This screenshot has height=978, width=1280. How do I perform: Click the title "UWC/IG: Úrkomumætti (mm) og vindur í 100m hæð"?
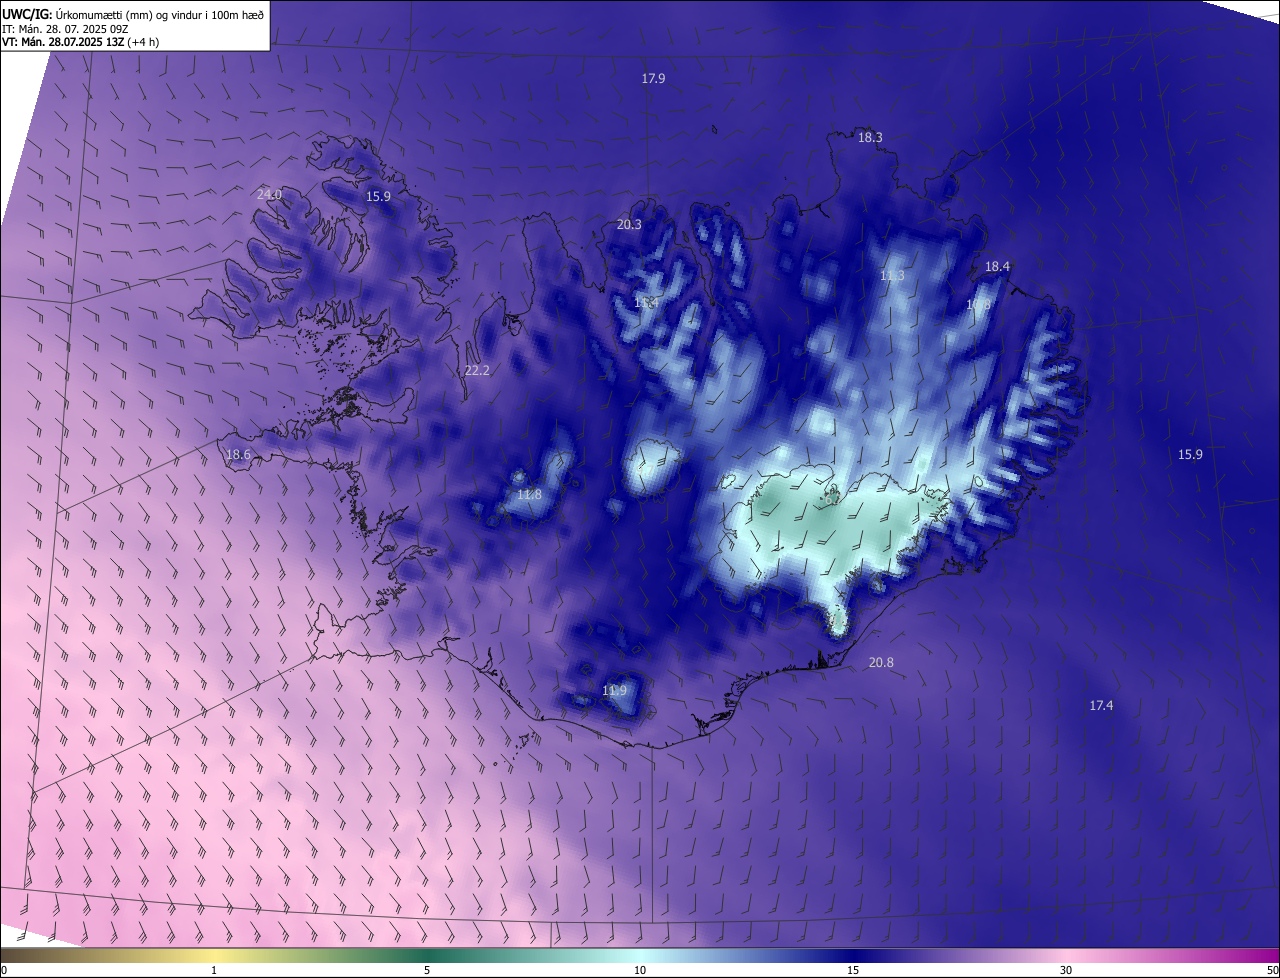click(x=133, y=14)
